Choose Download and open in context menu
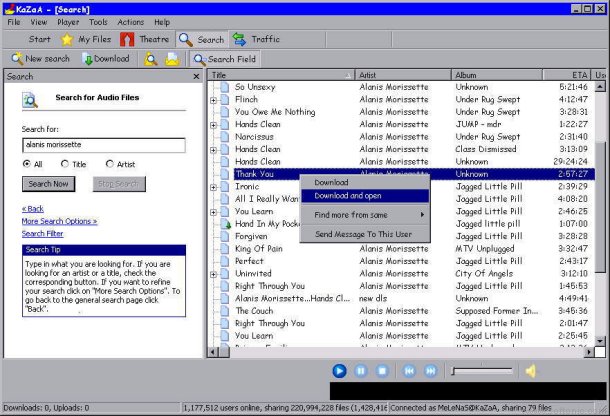 point(365,196)
